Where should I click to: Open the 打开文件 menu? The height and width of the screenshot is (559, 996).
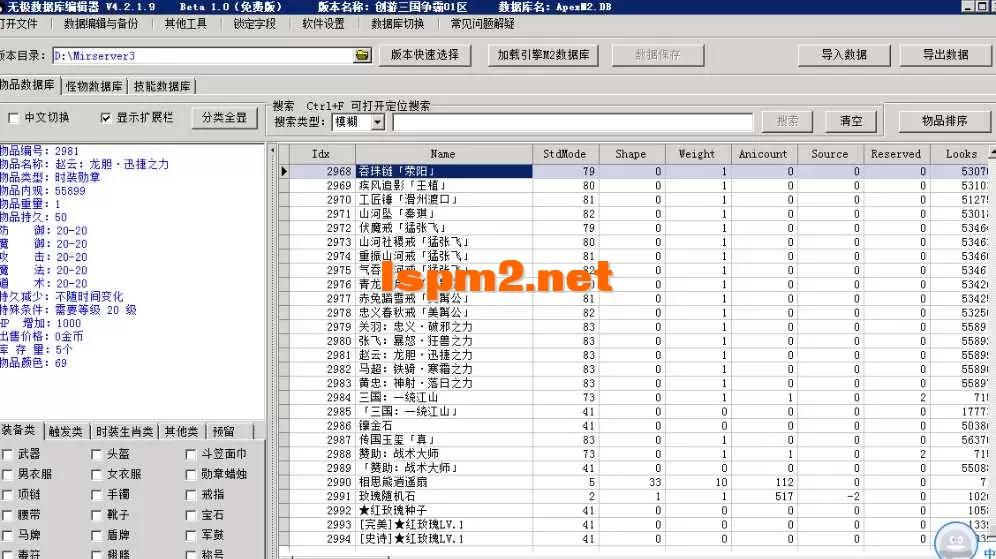[x=18, y=24]
